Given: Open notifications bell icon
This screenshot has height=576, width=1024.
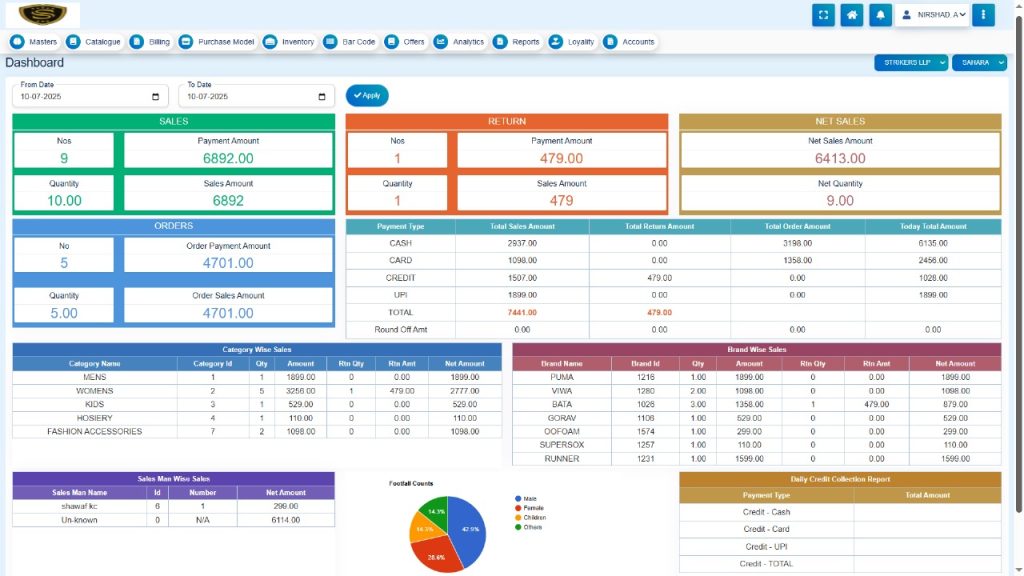Looking at the screenshot, I should pyautogui.click(x=881, y=15).
